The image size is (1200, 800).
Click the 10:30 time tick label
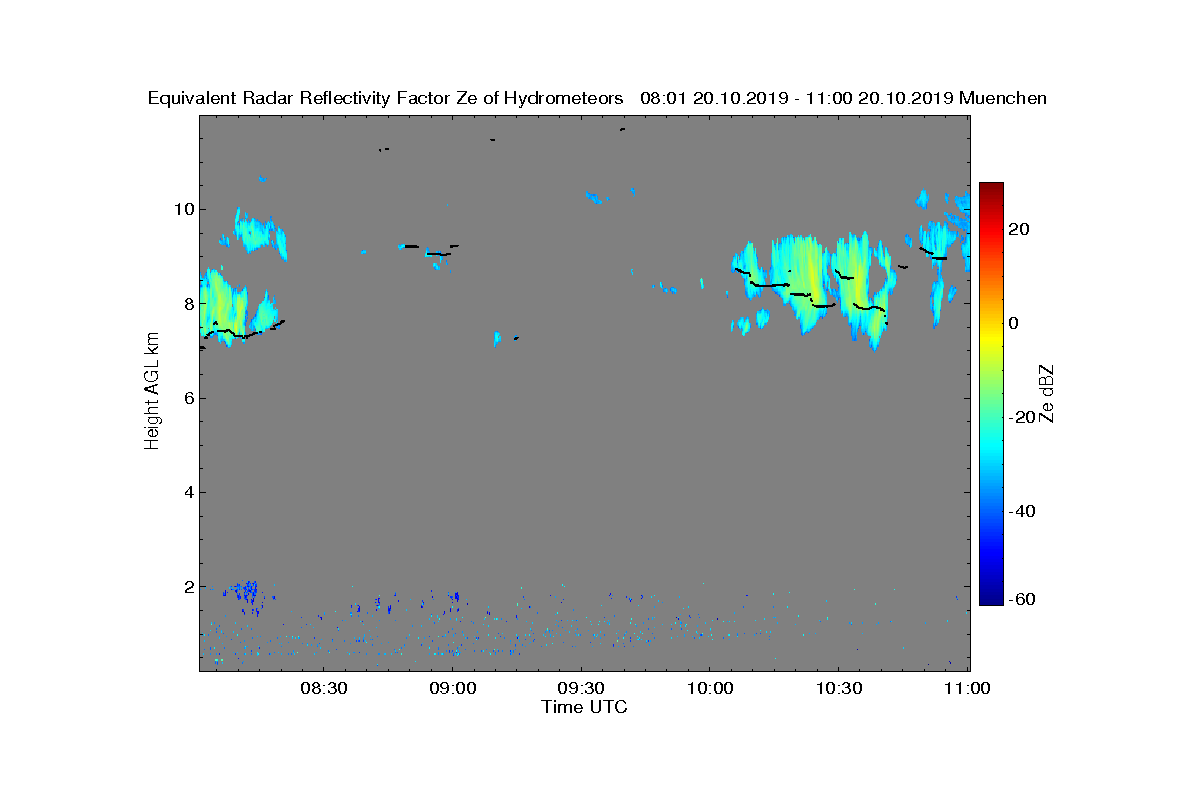pos(839,688)
